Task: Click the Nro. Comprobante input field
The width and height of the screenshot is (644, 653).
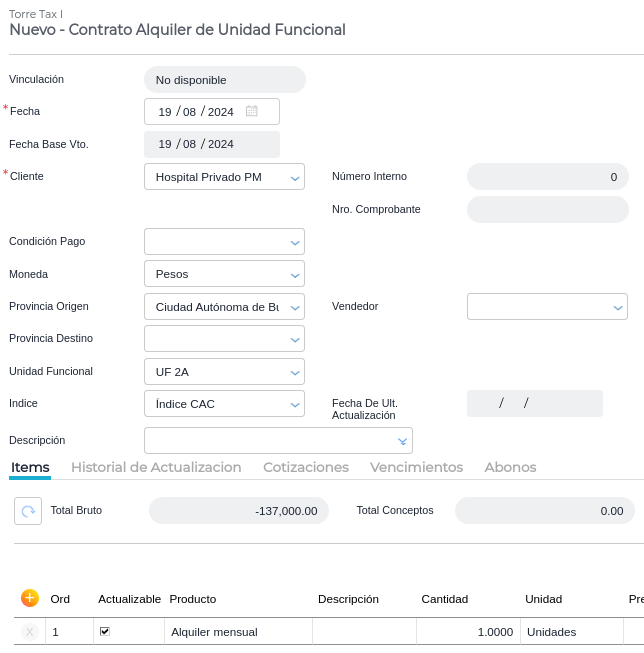Action: tap(547, 209)
